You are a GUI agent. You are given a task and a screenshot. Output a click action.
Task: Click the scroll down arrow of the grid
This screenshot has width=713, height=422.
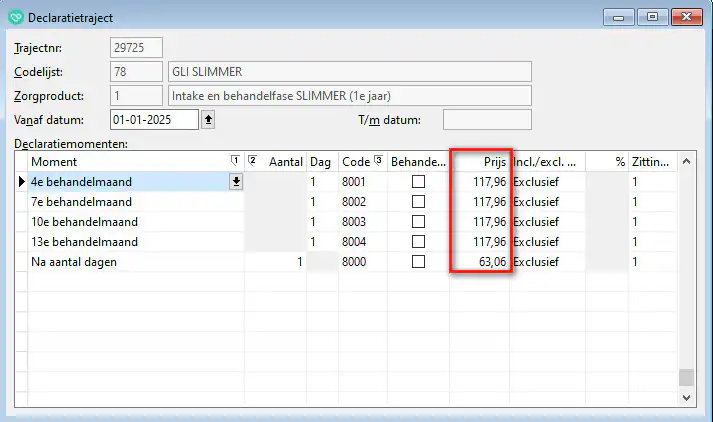(685, 397)
